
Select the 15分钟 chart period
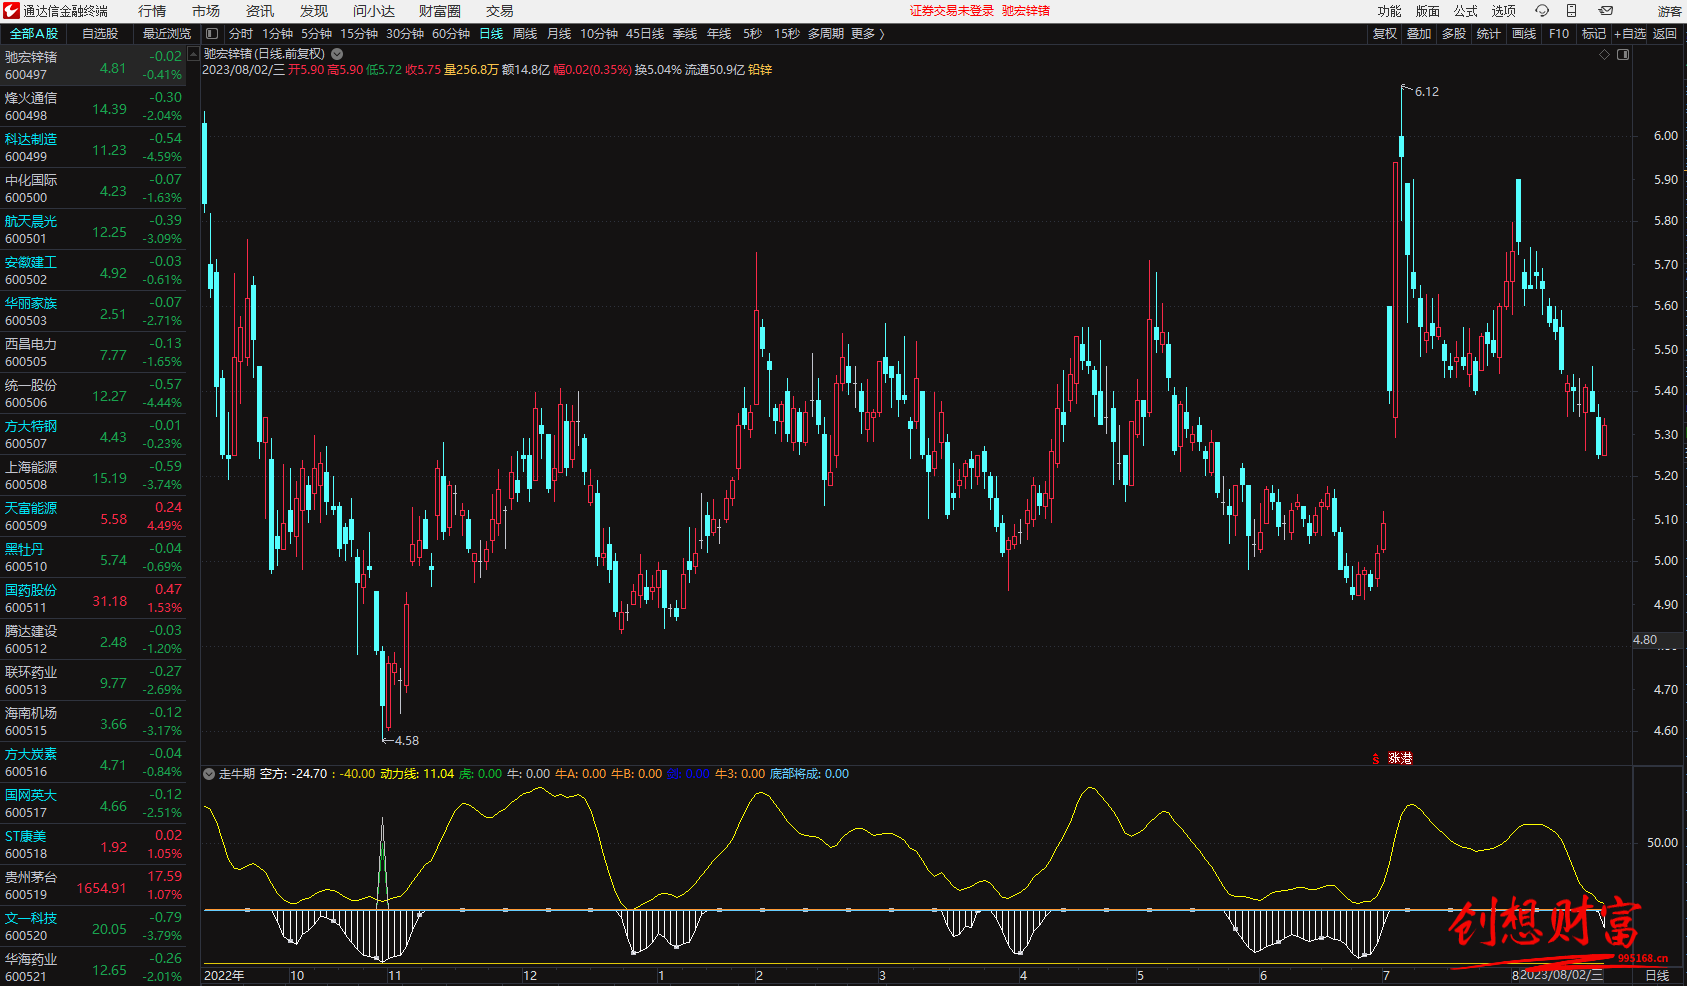click(359, 34)
